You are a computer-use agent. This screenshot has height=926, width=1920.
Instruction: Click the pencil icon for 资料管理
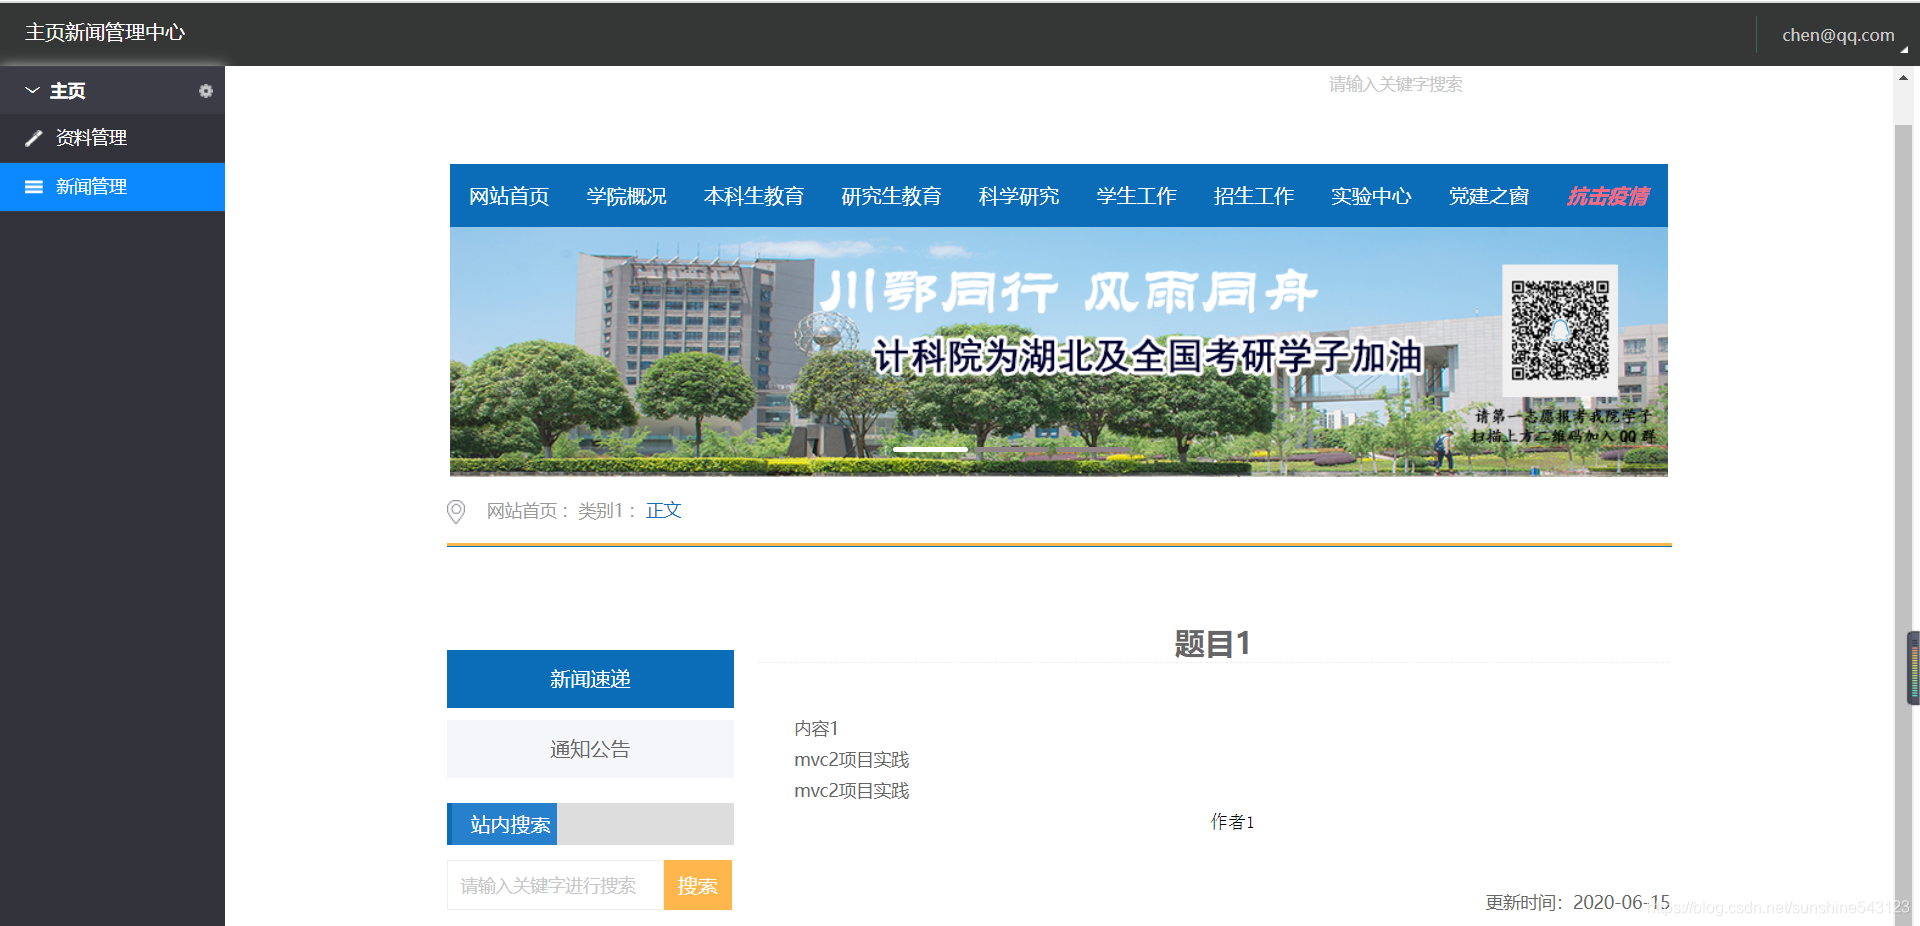(33, 138)
